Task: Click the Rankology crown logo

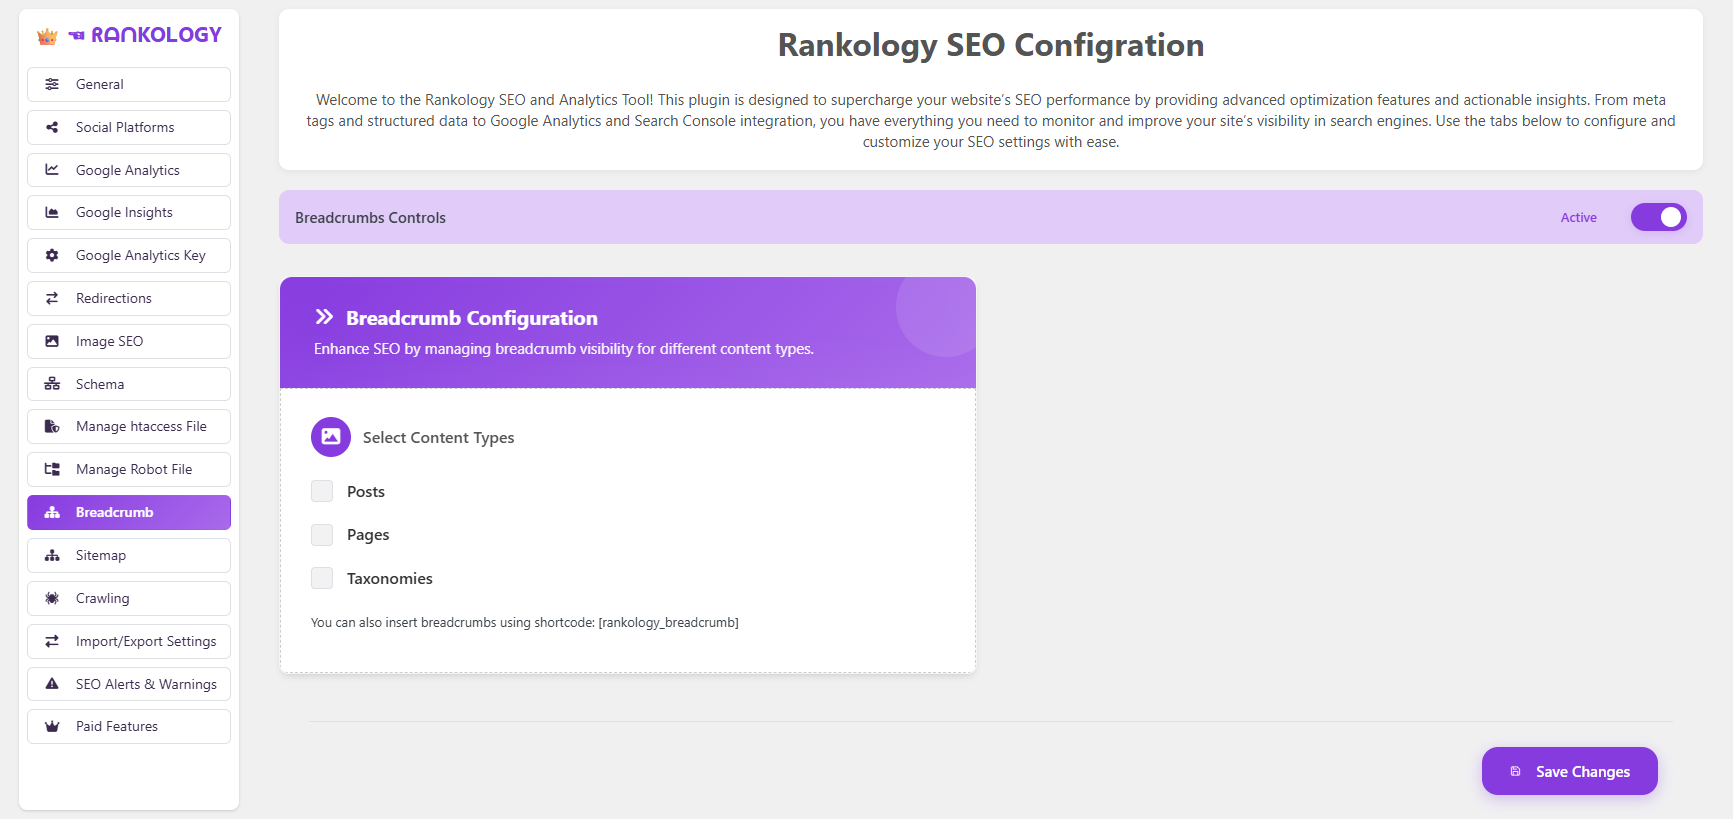Action: (47, 36)
